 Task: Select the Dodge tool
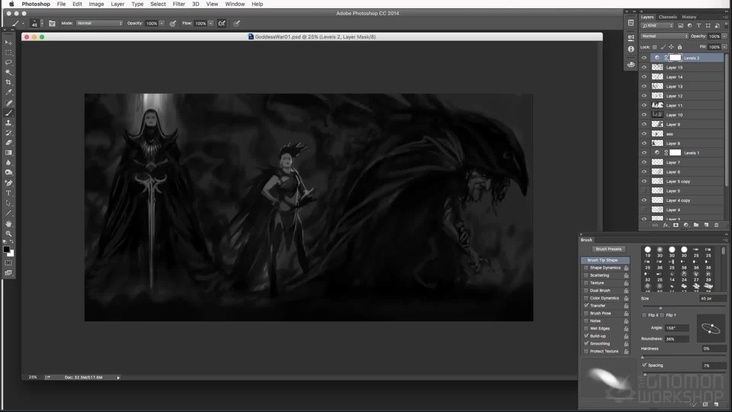pos(8,173)
